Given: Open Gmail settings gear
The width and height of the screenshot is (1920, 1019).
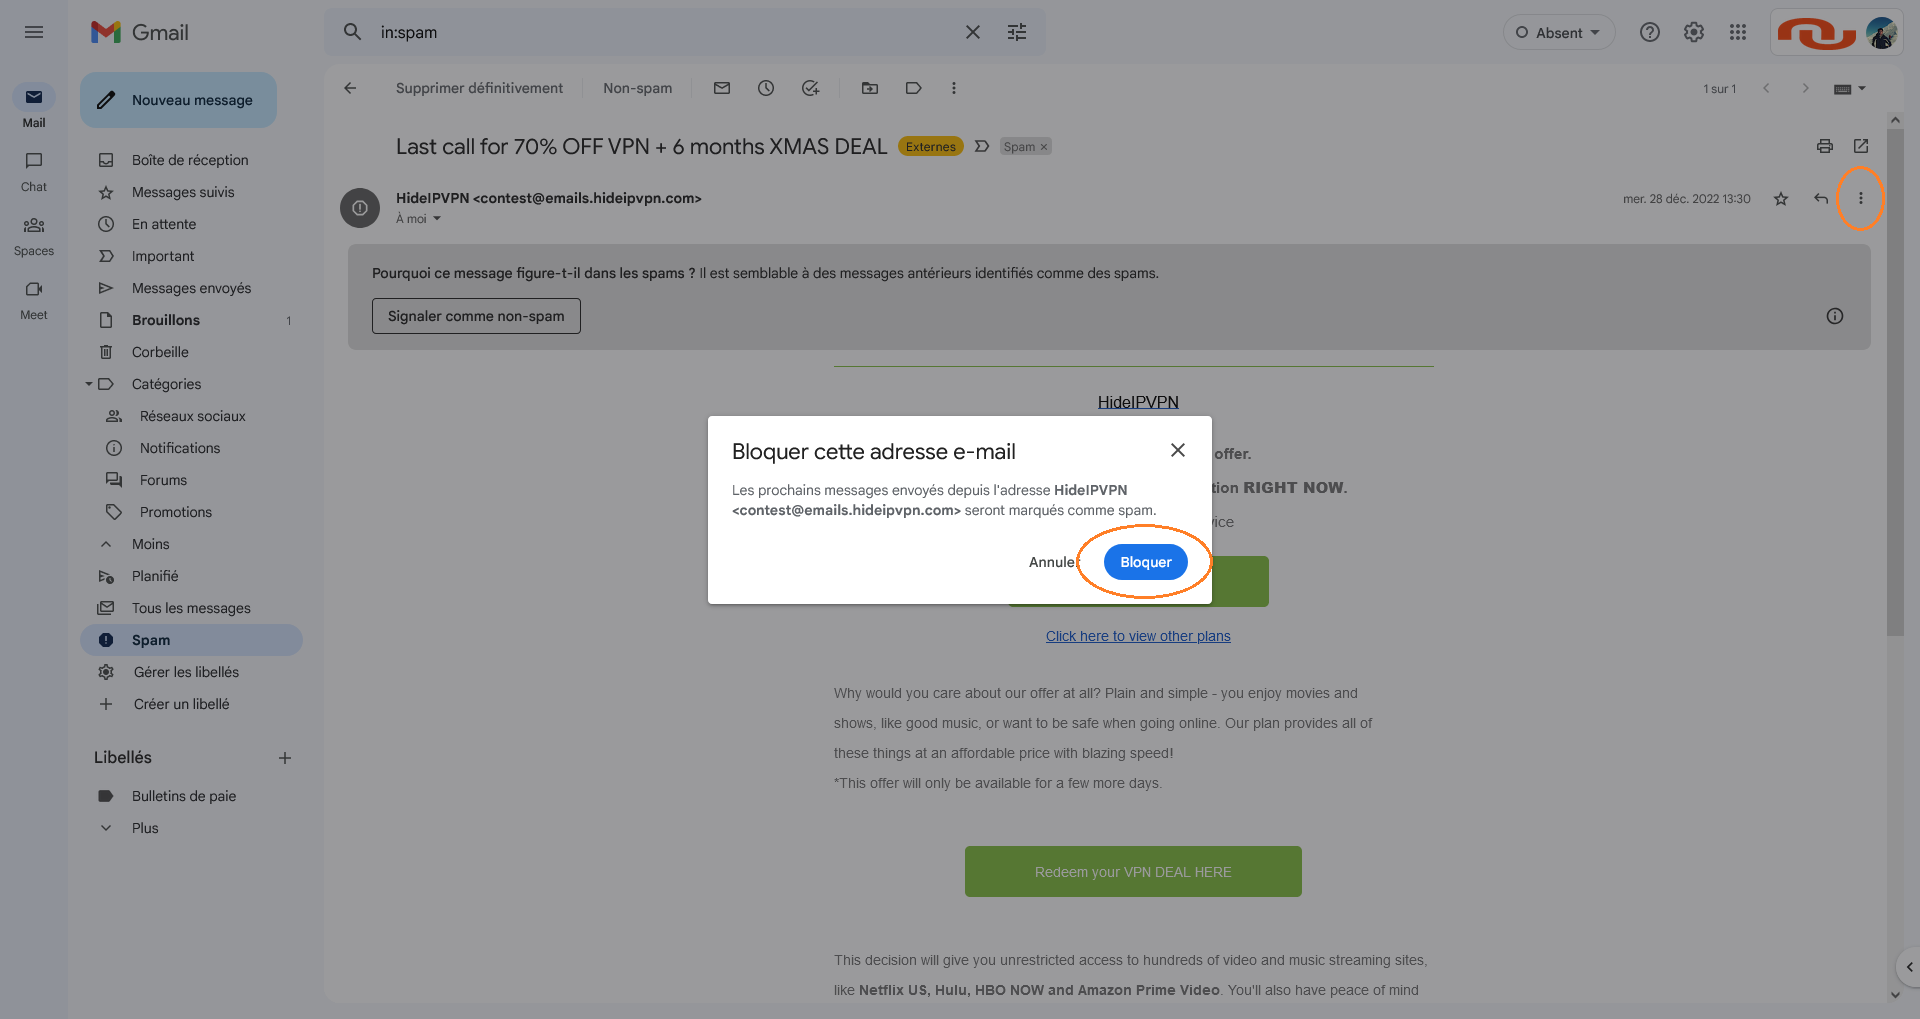Looking at the screenshot, I should pos(1694,32).
